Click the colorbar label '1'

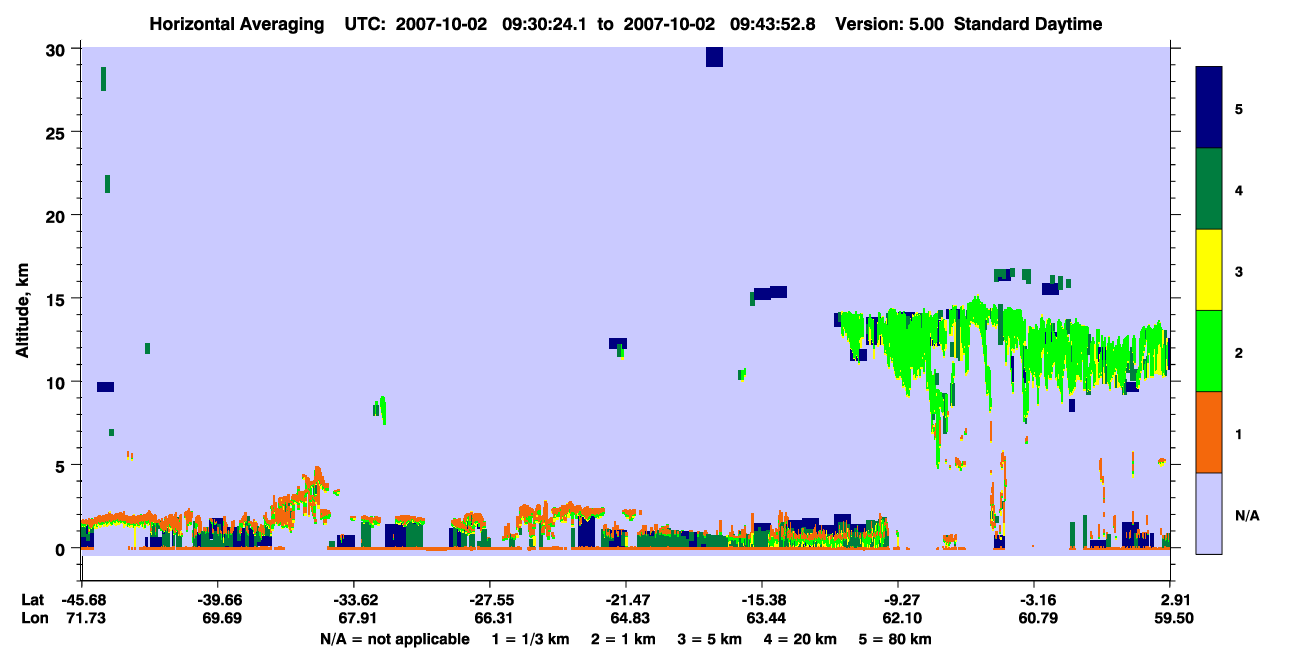pyautogui.click(x=1239, y=432)
